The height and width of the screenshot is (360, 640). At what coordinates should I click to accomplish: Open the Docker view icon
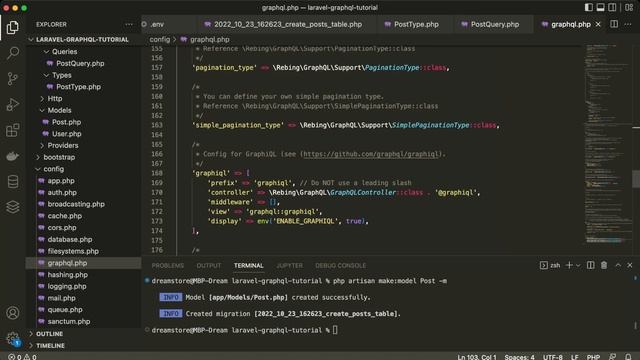click(13, 156)
